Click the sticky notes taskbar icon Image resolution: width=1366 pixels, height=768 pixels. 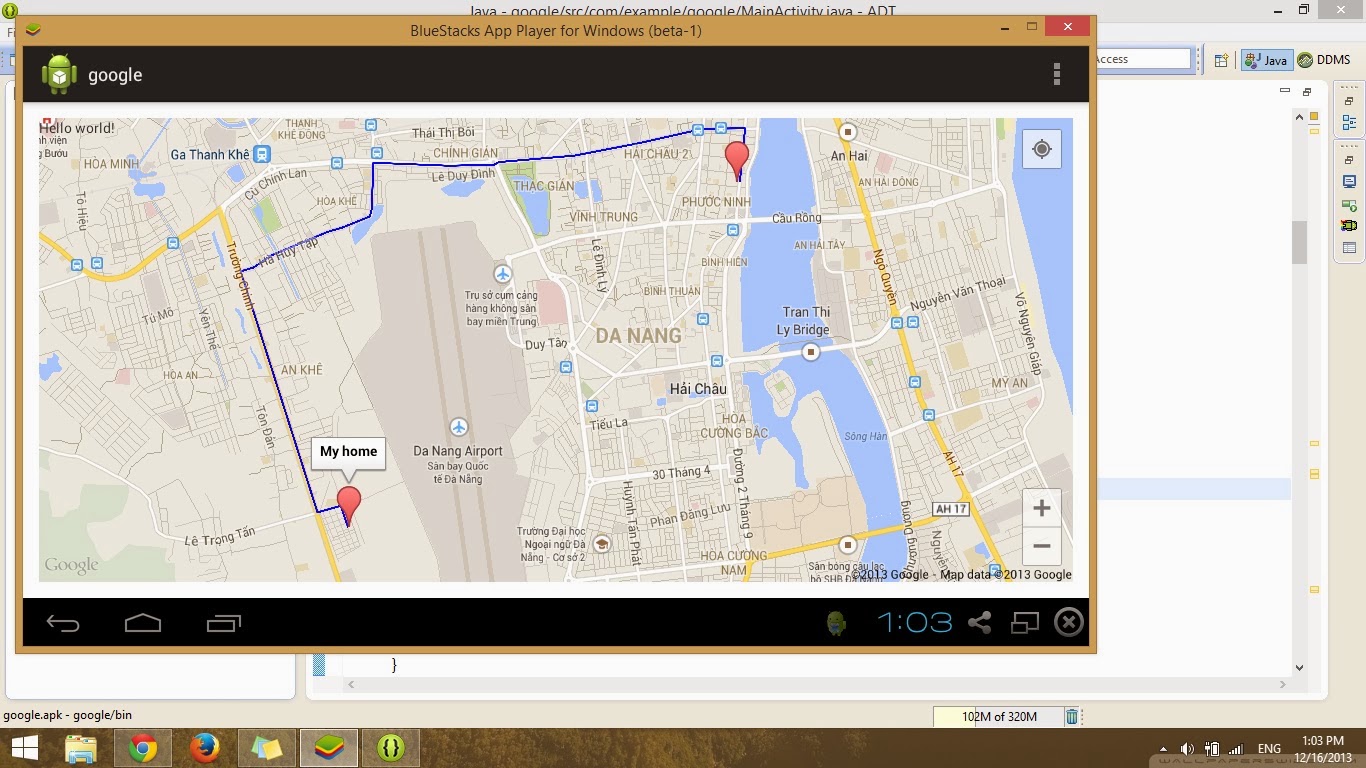tap(267, 748)
